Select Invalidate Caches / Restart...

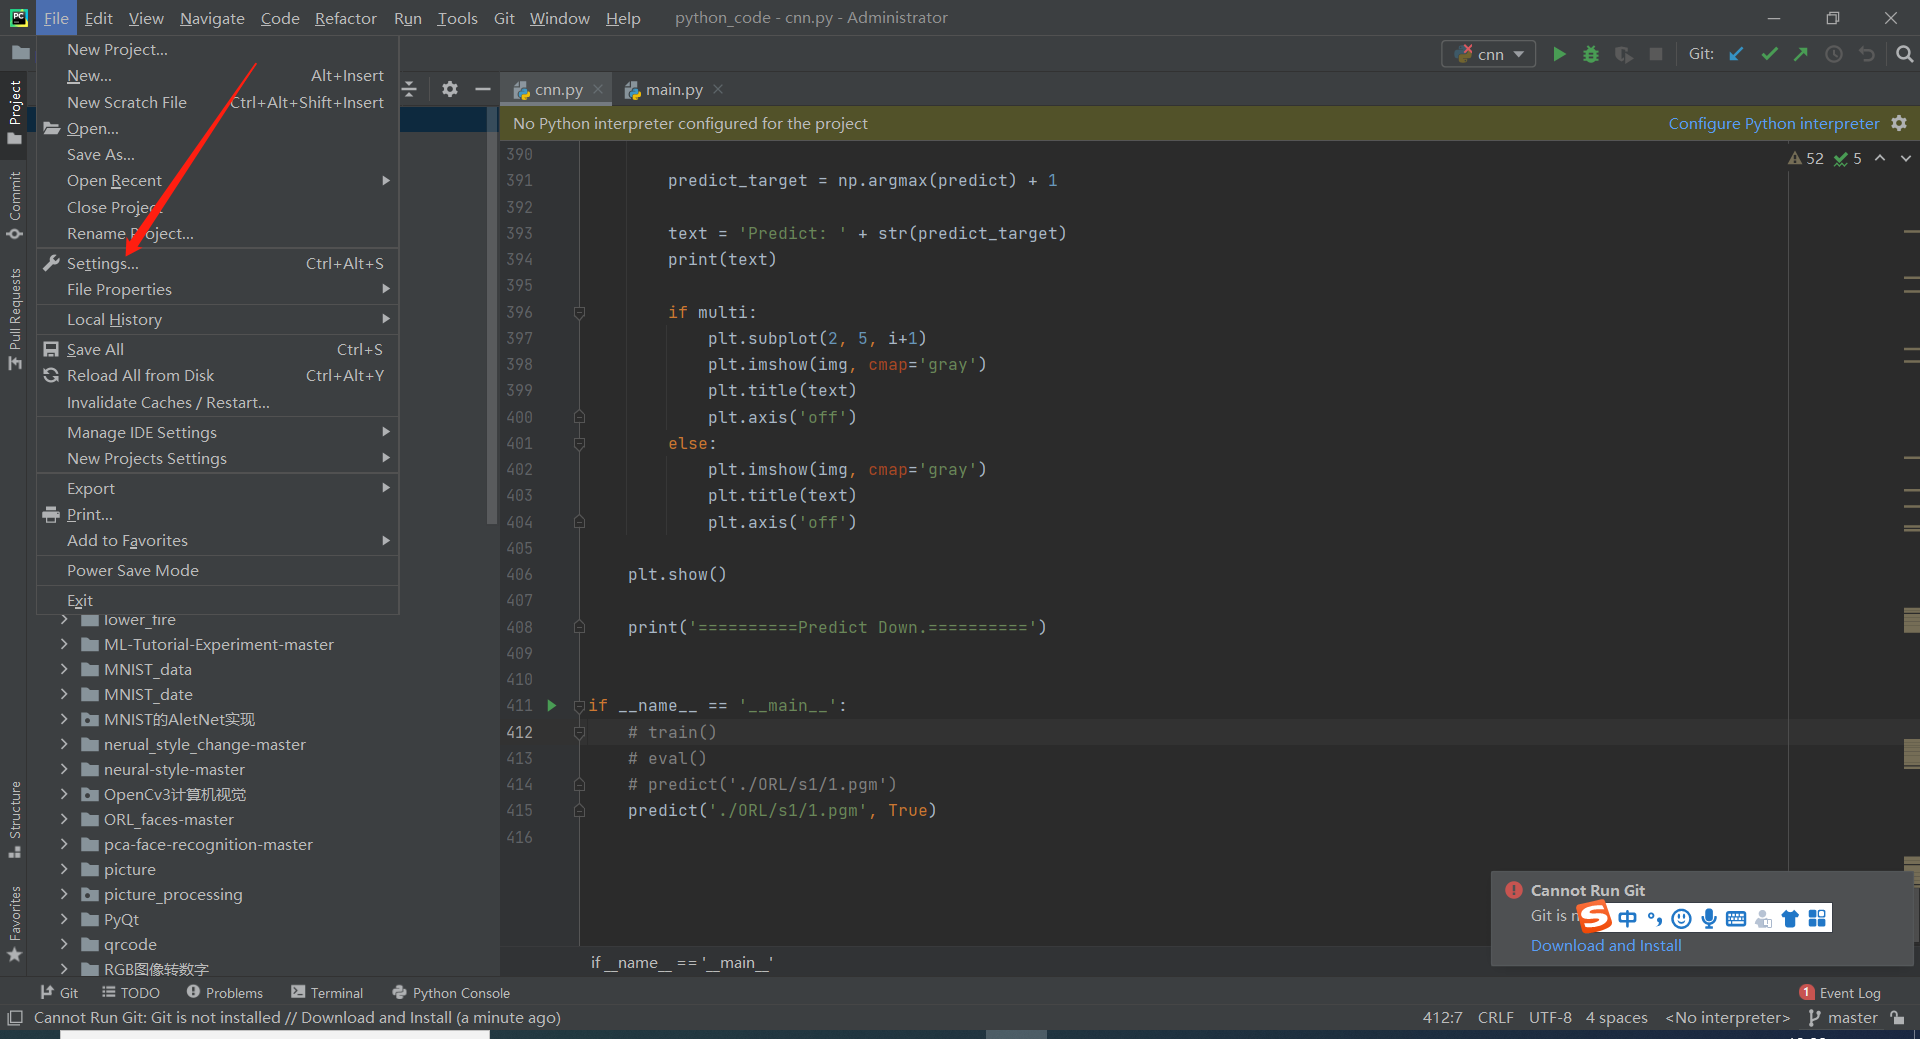pyautogui.click(x=217, y=403)
